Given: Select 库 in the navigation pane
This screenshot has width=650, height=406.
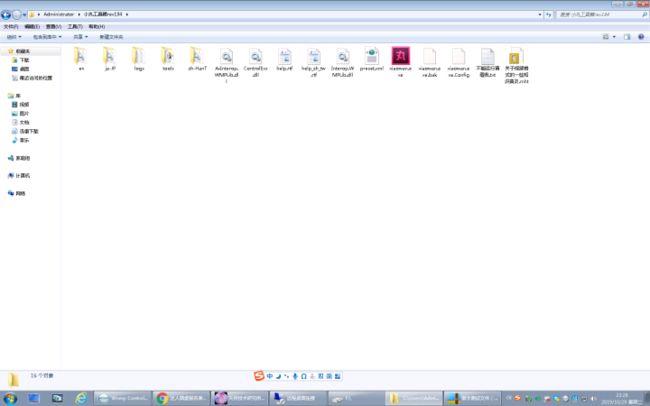Looking at the screenshot, I should point(18,96).
